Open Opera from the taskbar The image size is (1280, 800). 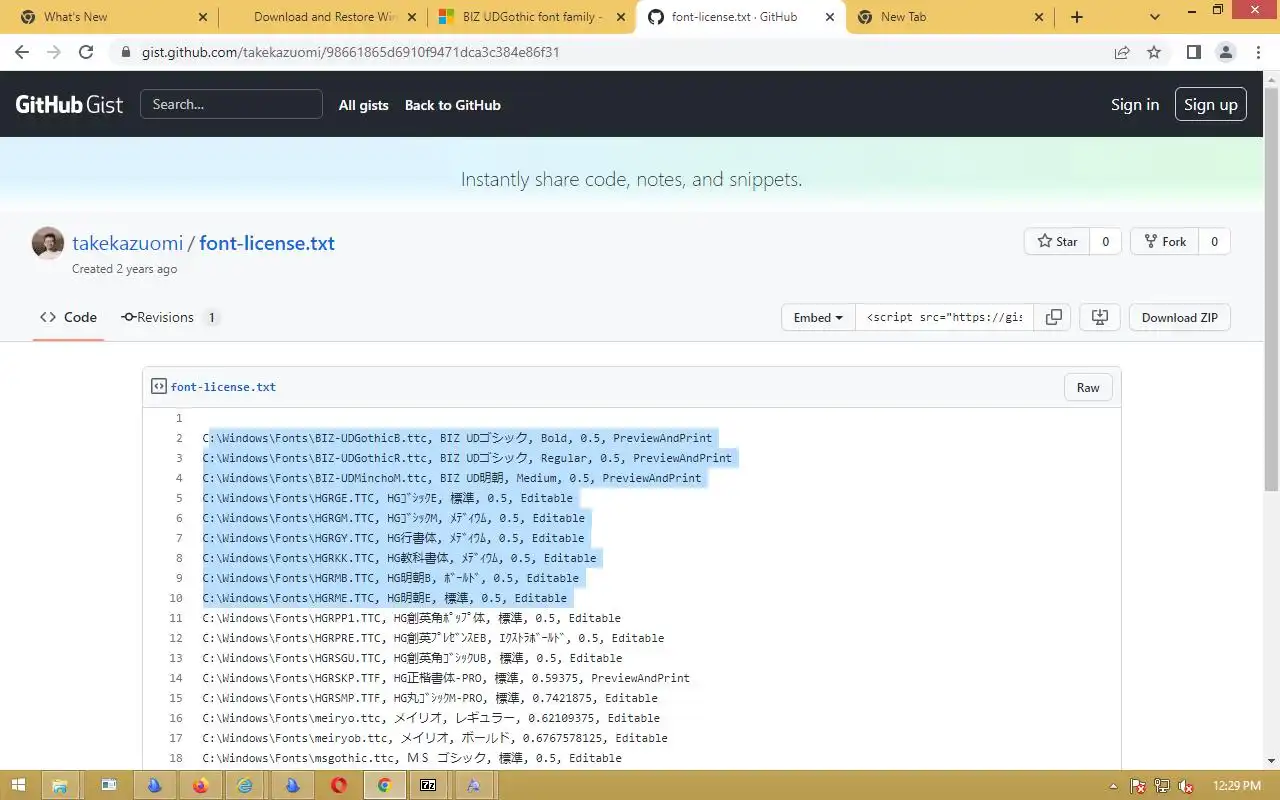pos(338,785)
